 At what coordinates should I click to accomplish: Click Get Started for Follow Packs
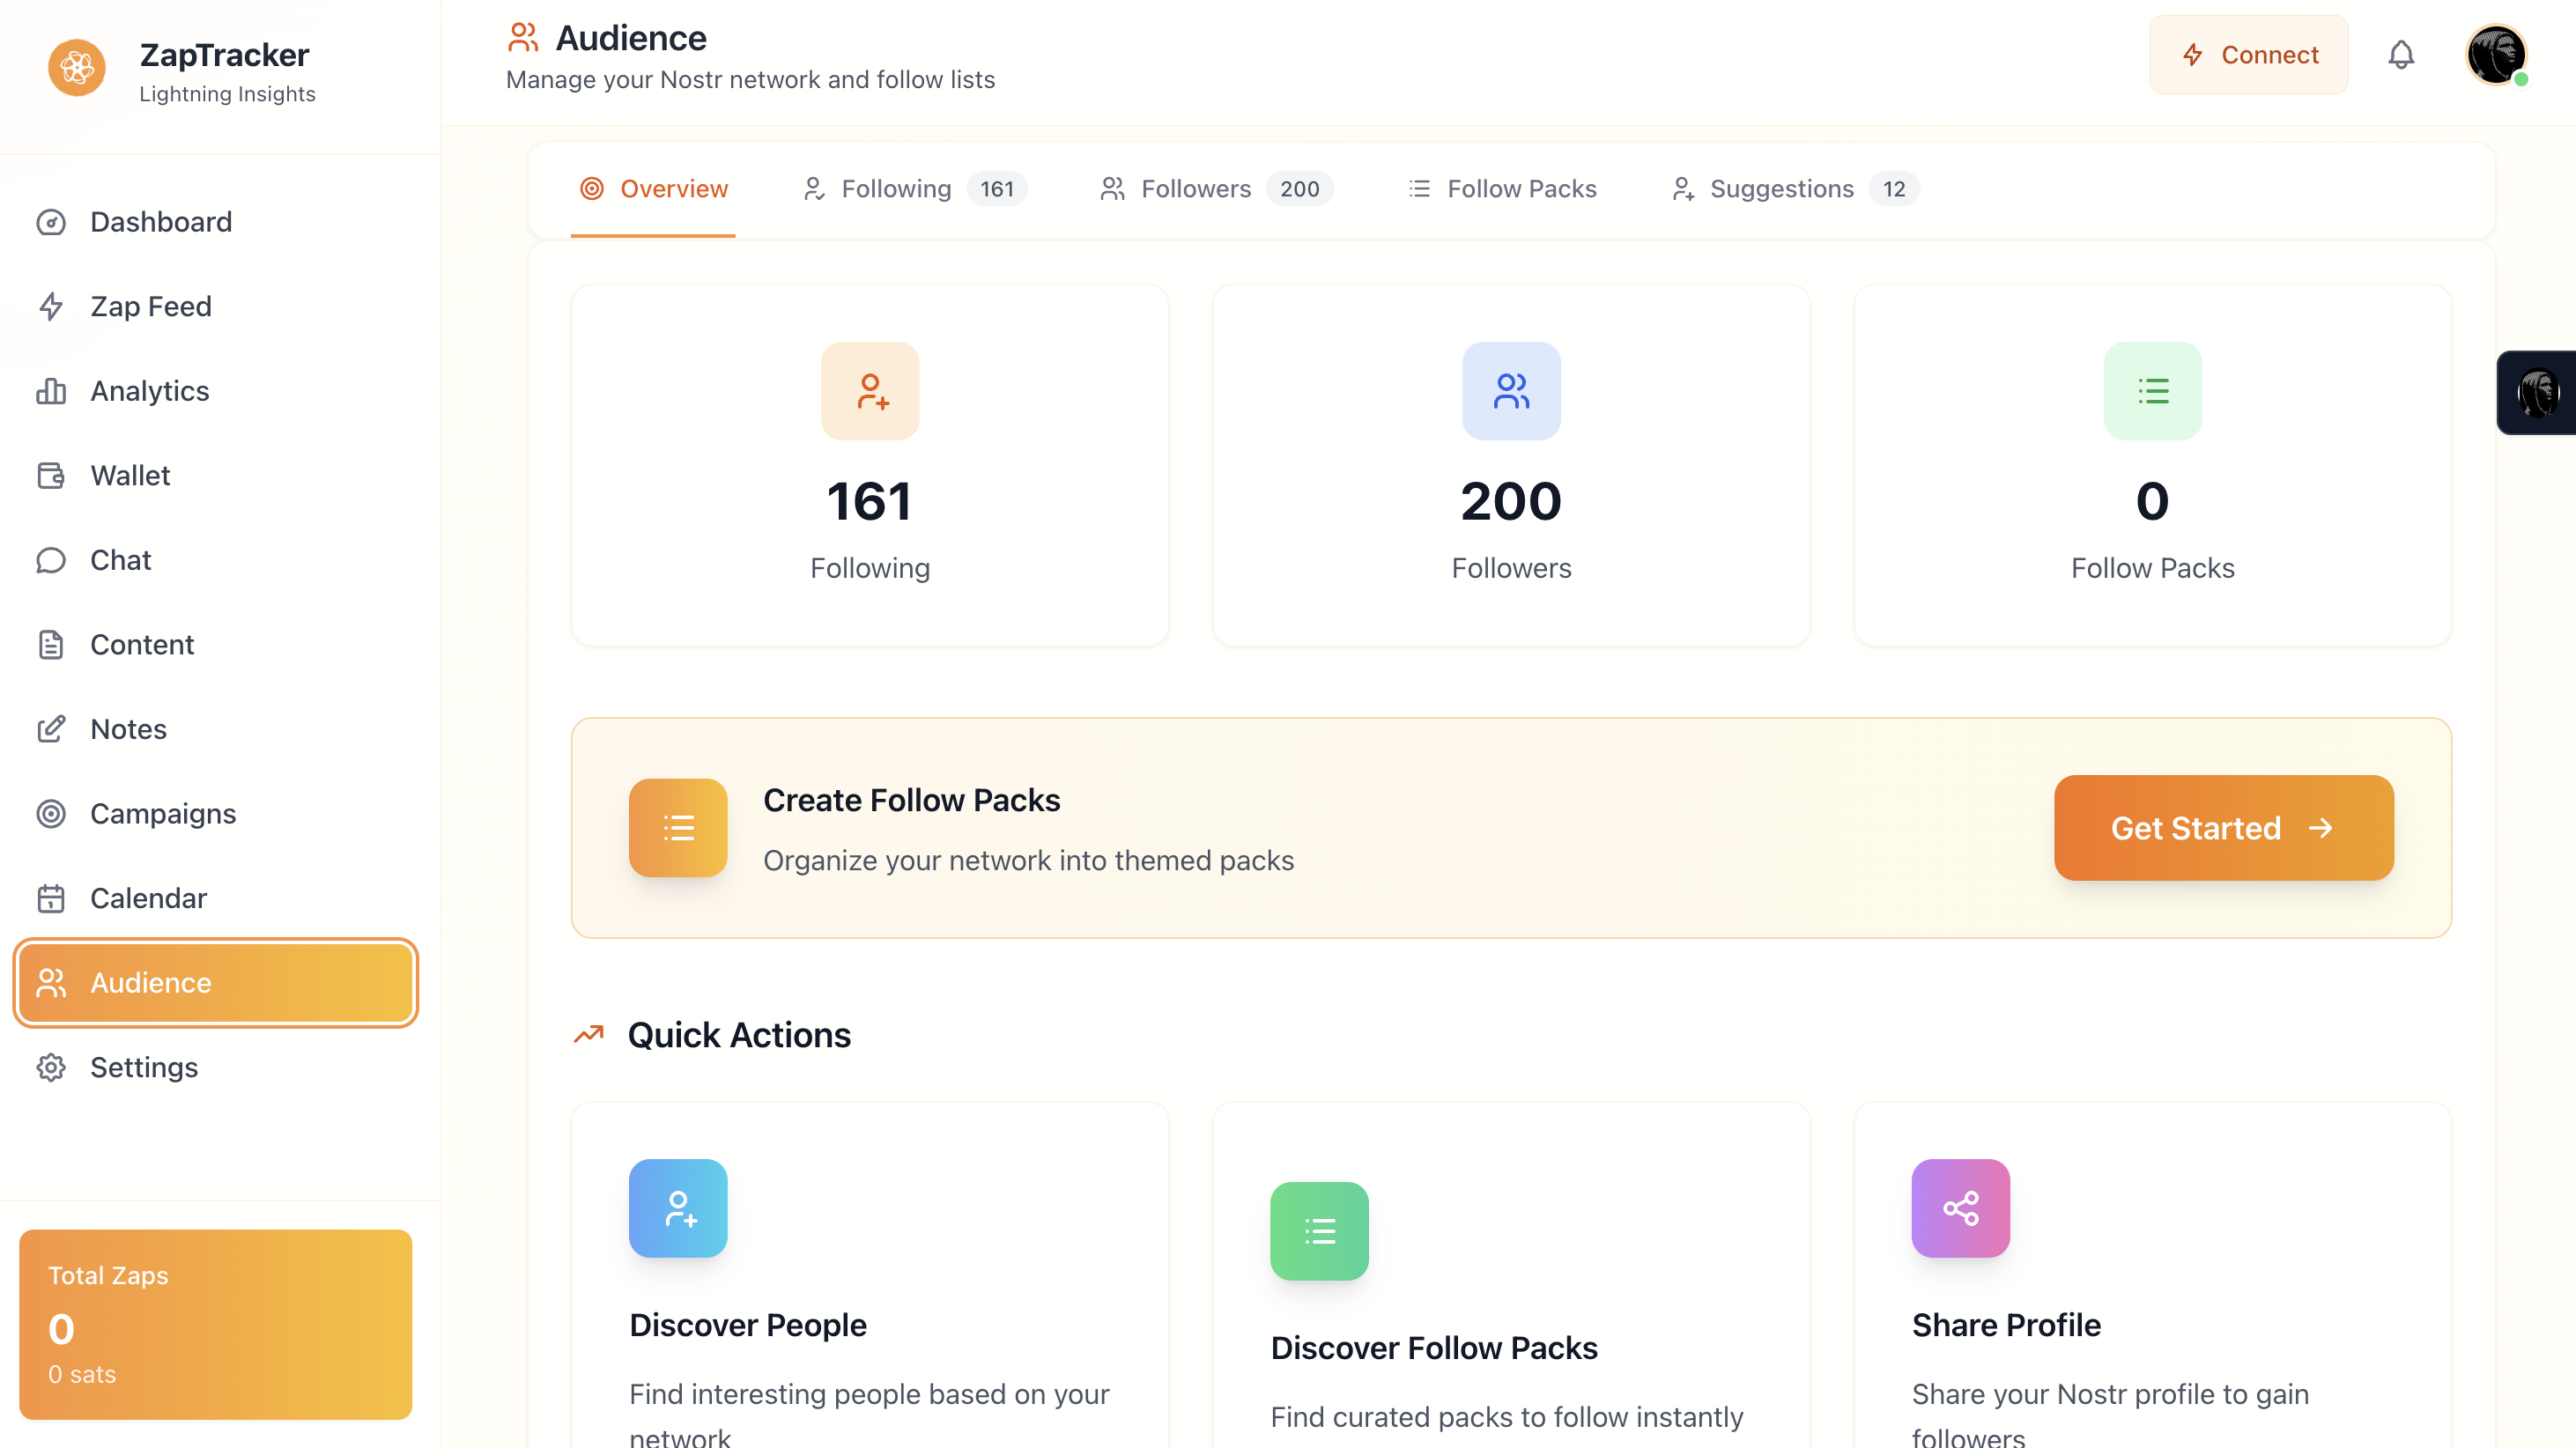[2223, 828]
